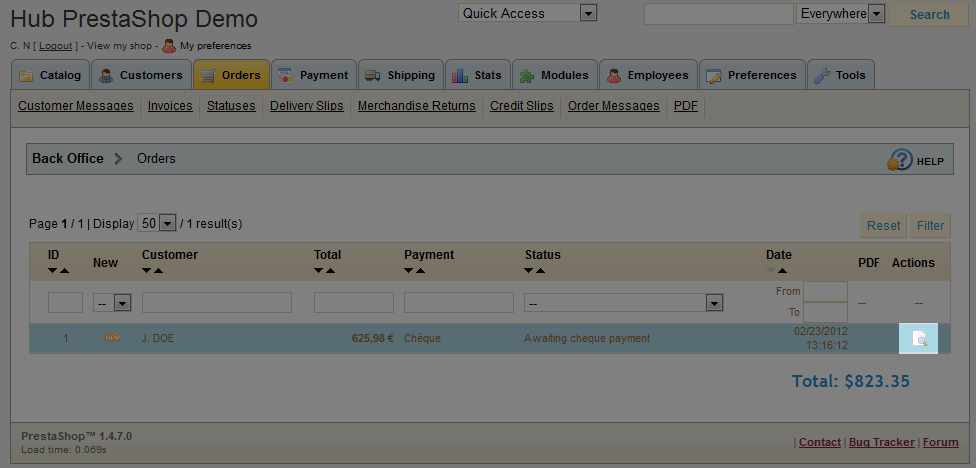Sort the ID column descending
Viewport: 976px width, 468px height.
coord(52,271)
